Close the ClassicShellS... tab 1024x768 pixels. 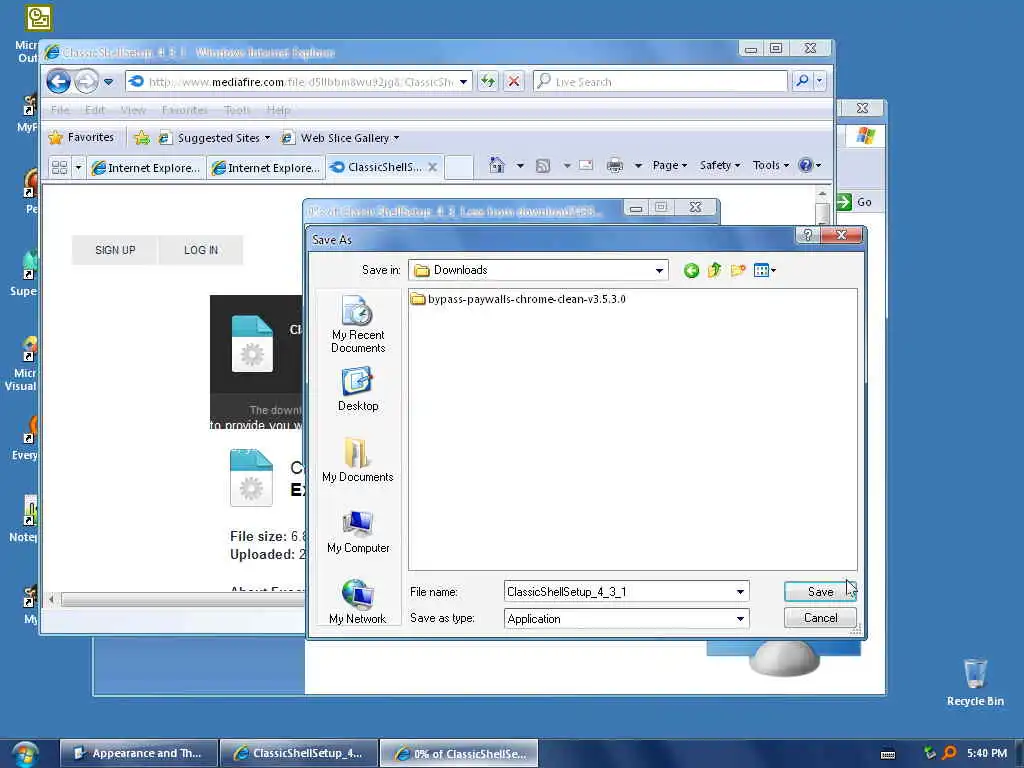pos(432,167)
